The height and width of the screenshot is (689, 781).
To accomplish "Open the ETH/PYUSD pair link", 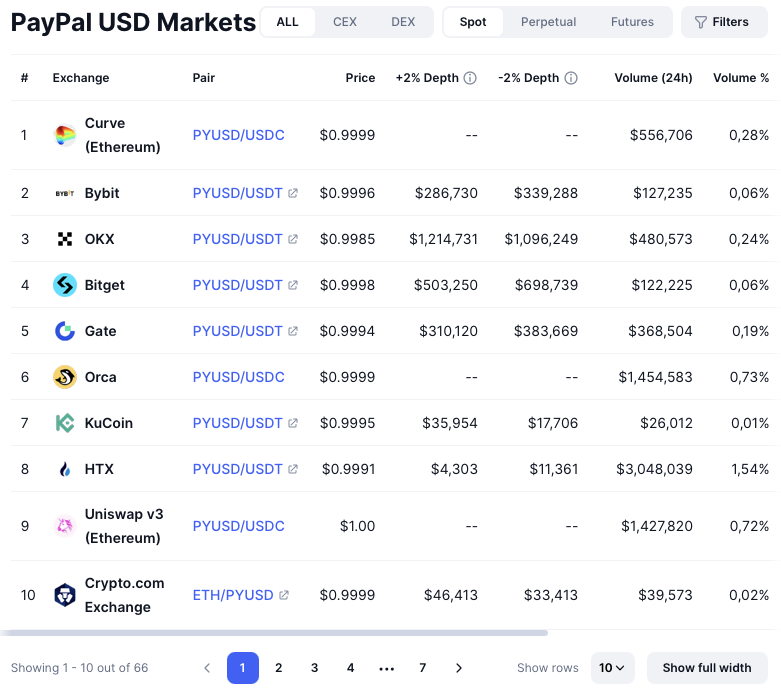I will [x=233, y=595].
